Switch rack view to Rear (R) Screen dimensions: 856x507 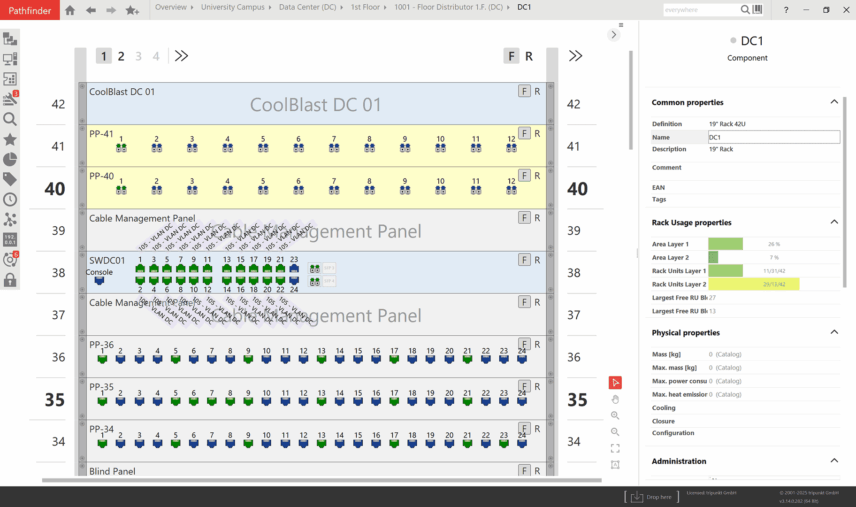tap(529, 56)
